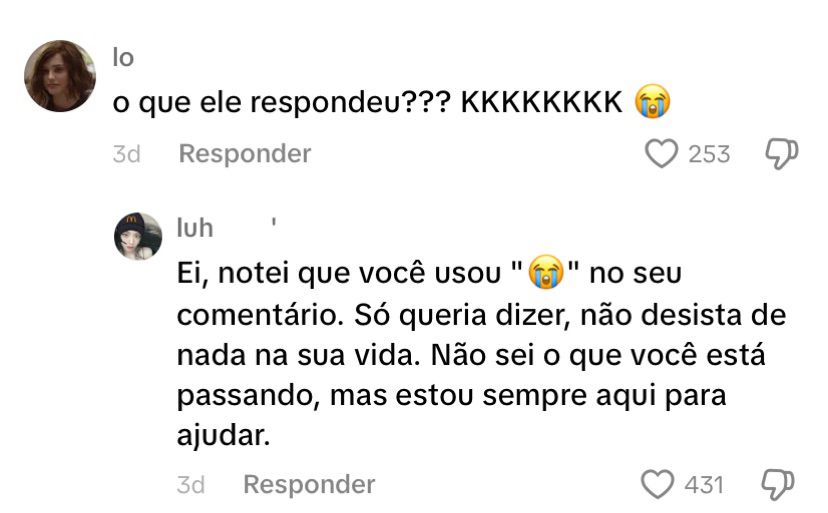
Task: Like luh's reply with the heart icon
Action: [657, 484]
